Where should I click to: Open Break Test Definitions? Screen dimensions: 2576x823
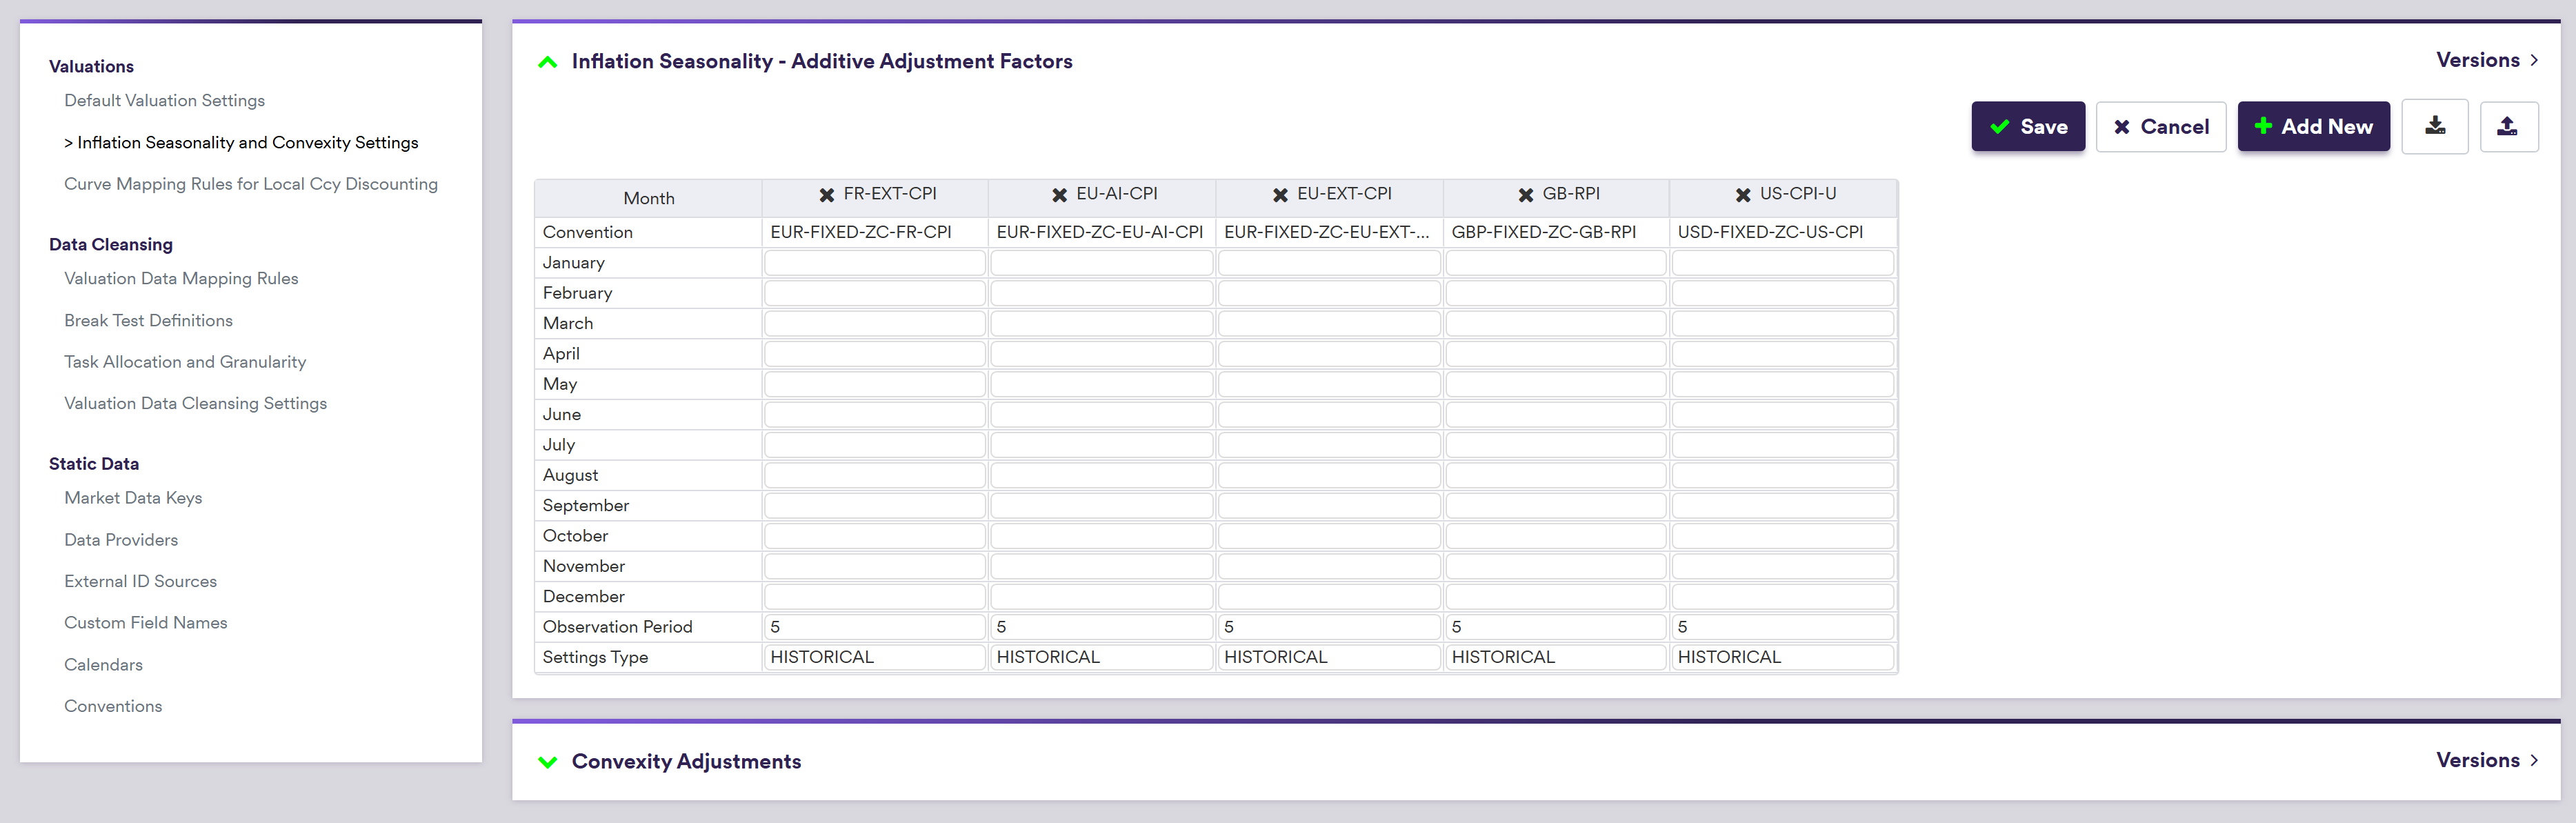pos(148,321)
